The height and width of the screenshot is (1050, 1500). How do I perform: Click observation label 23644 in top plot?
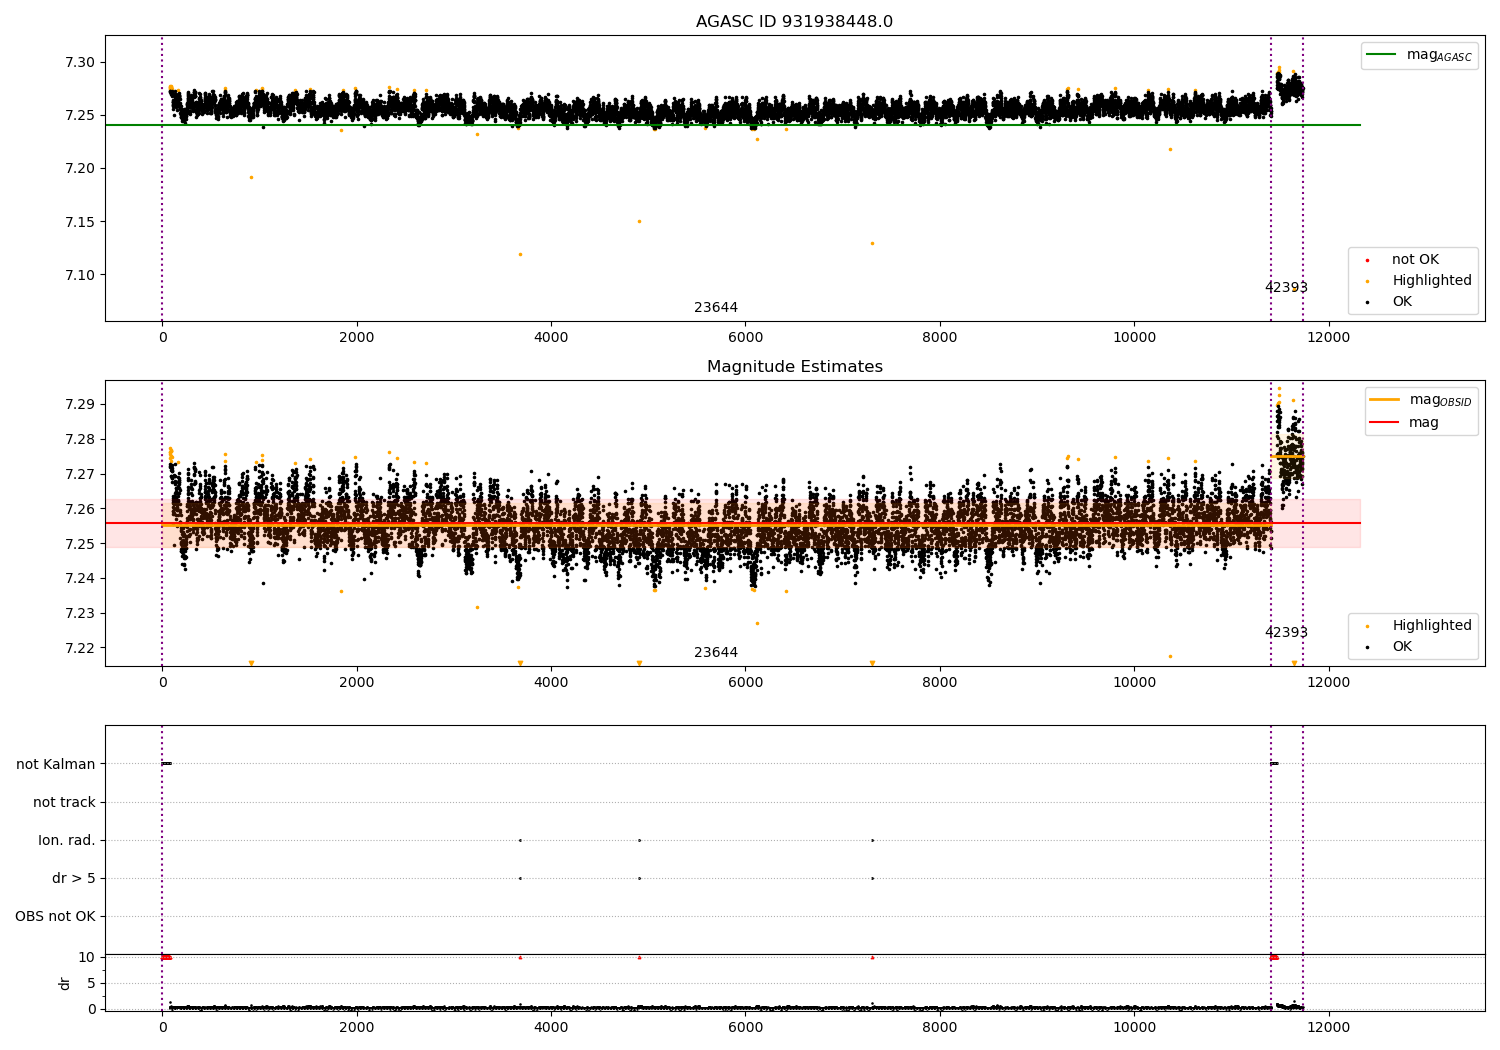(716, 308)
